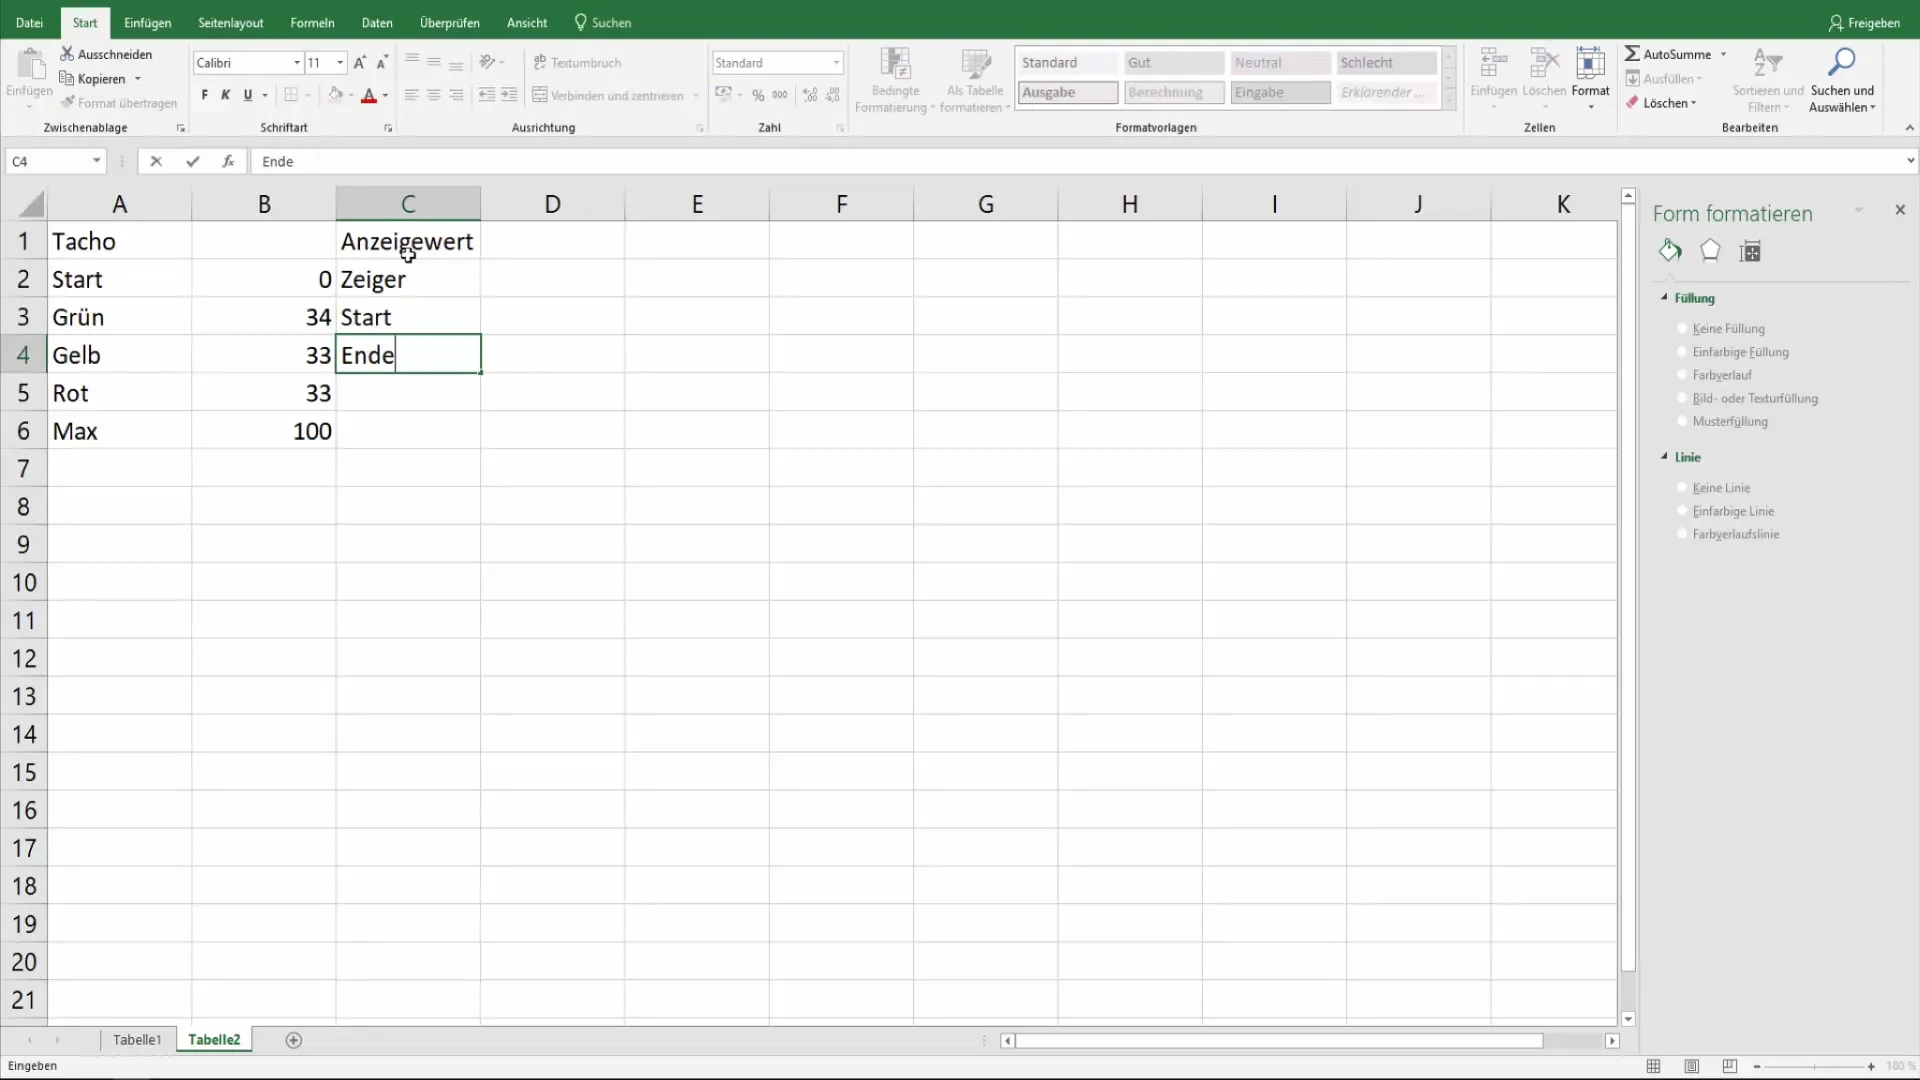Viewport: 1920px width, 1080px height.
Task: Increase font size with the large A icon
Action: tap(360, 62)
